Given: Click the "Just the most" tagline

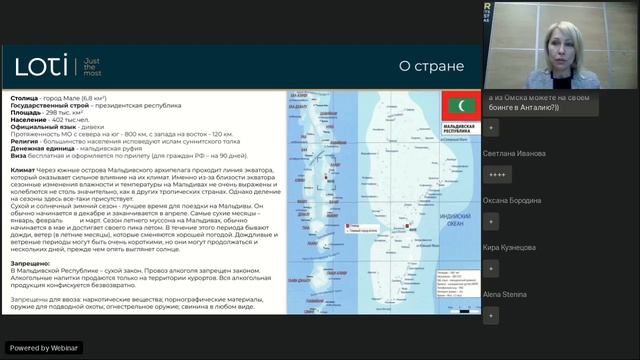Looking at the screenshot, I should pyautogui.click(x=92, y=67).
